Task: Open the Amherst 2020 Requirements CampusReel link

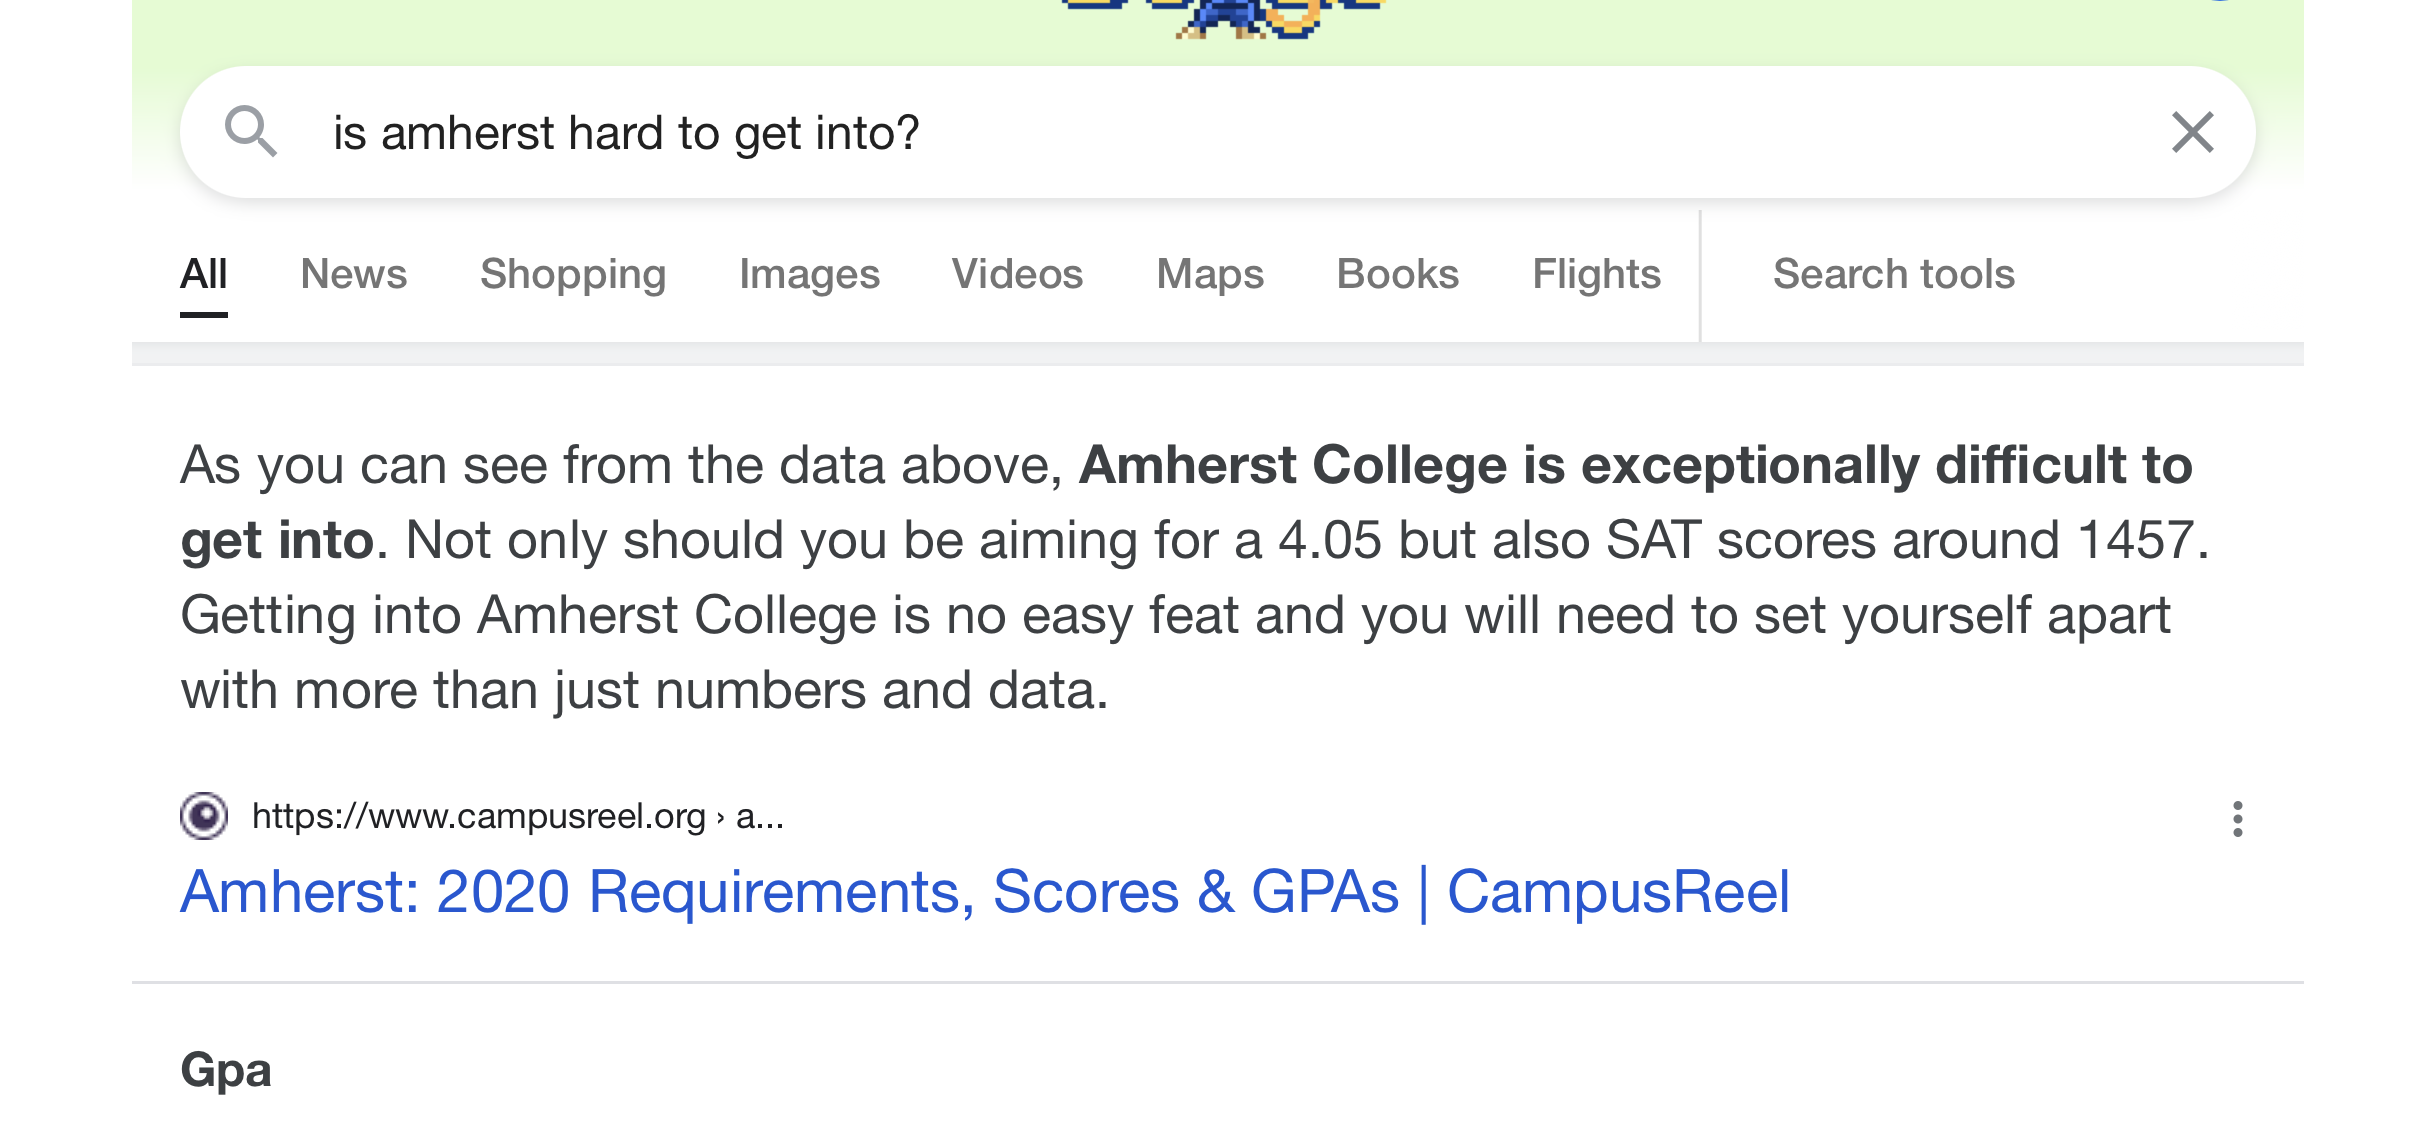Action: [x=985, y=892]
